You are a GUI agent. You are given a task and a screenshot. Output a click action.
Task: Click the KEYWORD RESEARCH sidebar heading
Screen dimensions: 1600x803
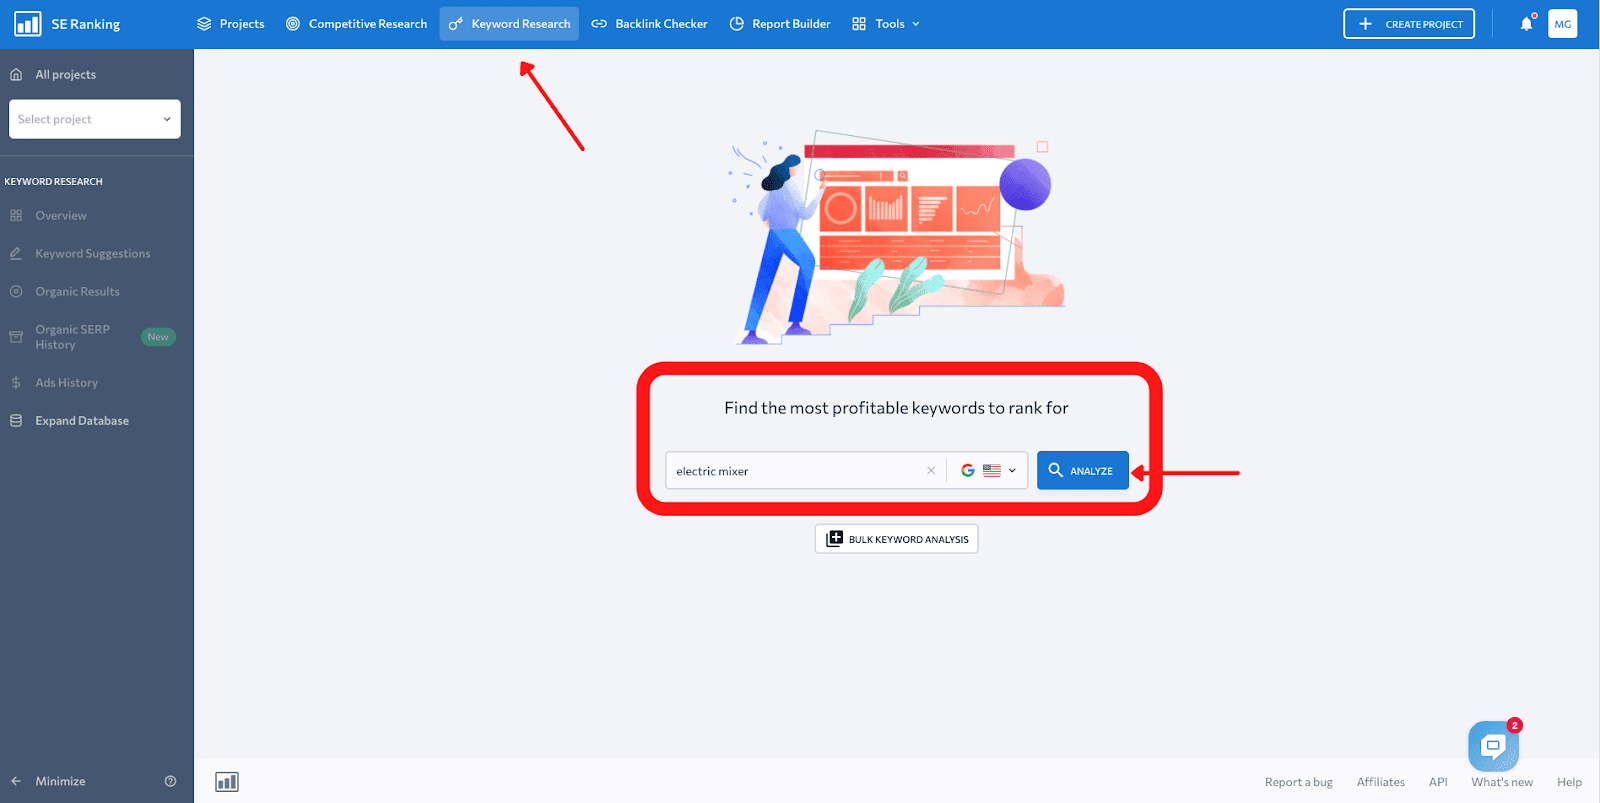(54, 182)
